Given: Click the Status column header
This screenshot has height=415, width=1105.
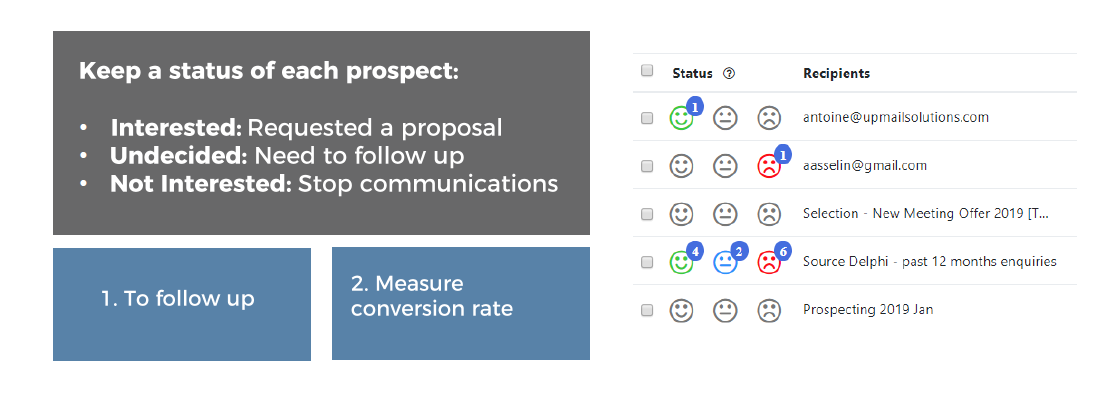Looking at the screenshot, I should pyautogui.click(x=692, y=73).
